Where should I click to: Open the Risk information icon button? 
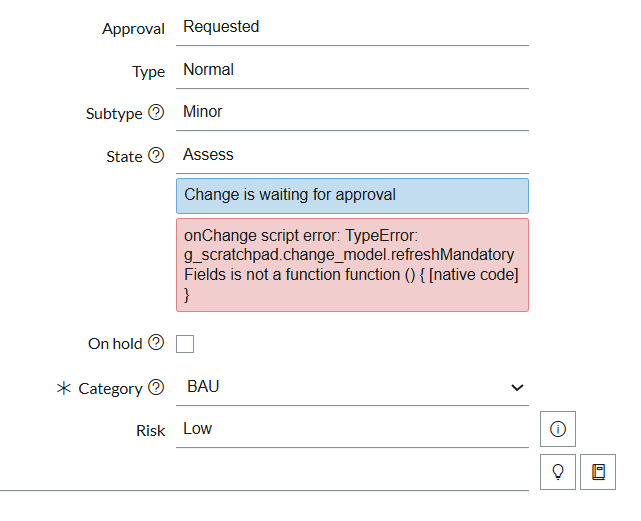point(558,429)
